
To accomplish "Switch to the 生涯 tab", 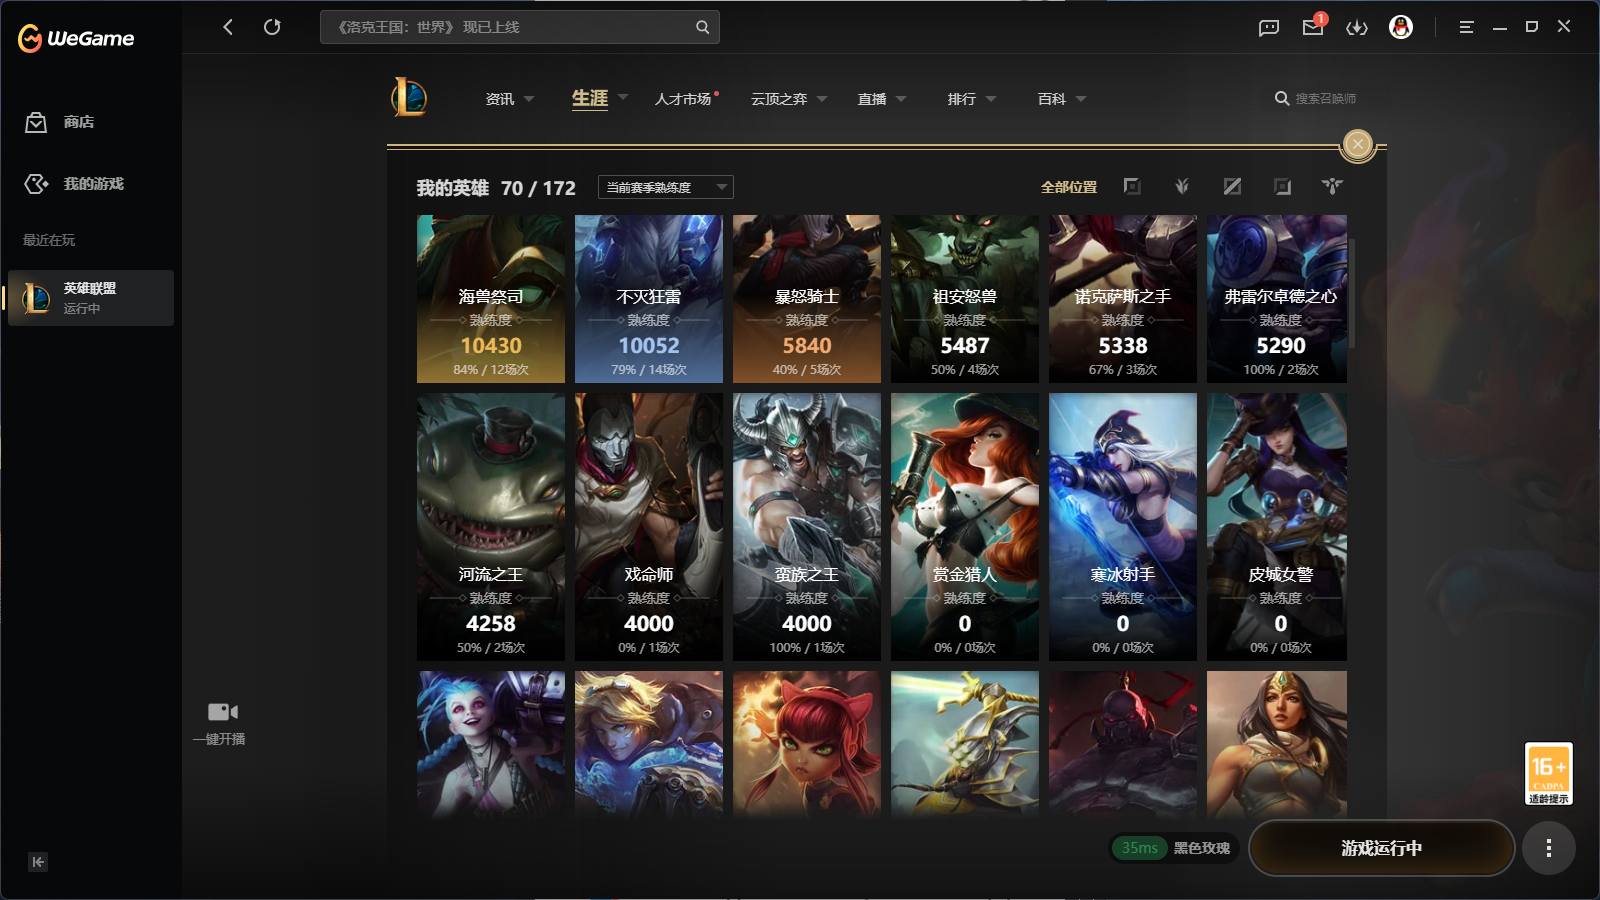I will (x=590, y=98).
